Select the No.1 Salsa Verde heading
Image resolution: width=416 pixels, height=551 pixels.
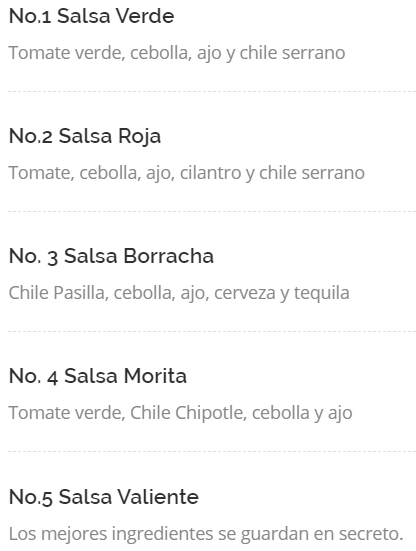91,16
